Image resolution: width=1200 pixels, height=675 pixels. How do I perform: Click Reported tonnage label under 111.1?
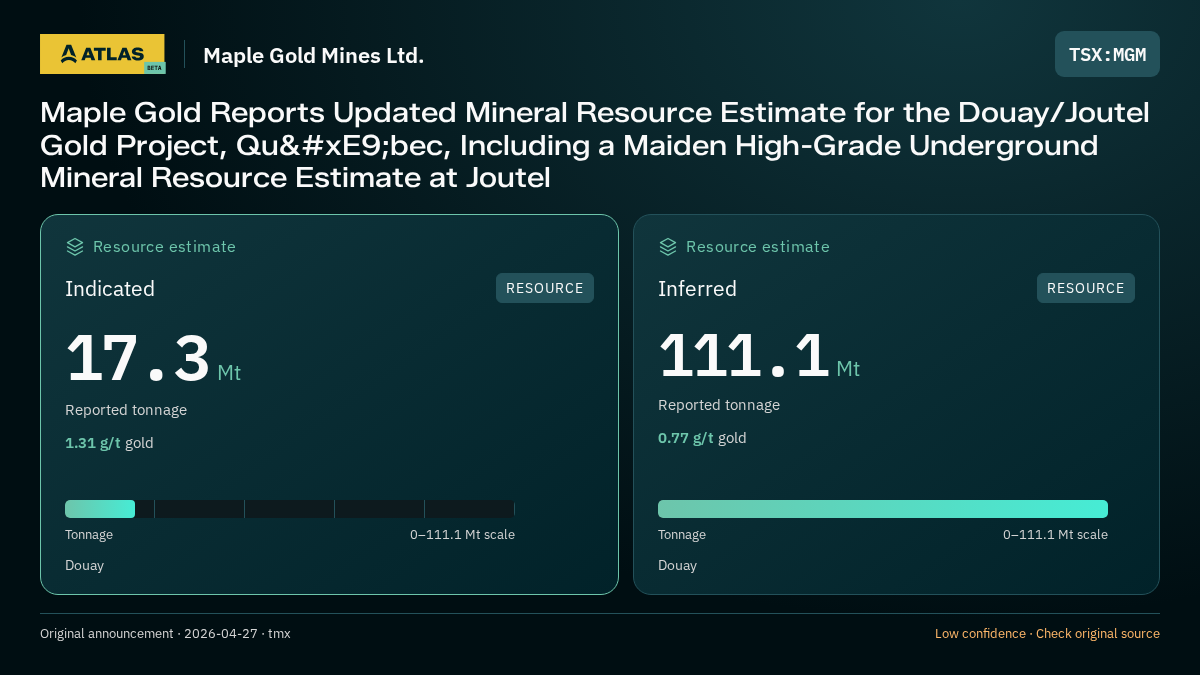(x=719, y=405)
